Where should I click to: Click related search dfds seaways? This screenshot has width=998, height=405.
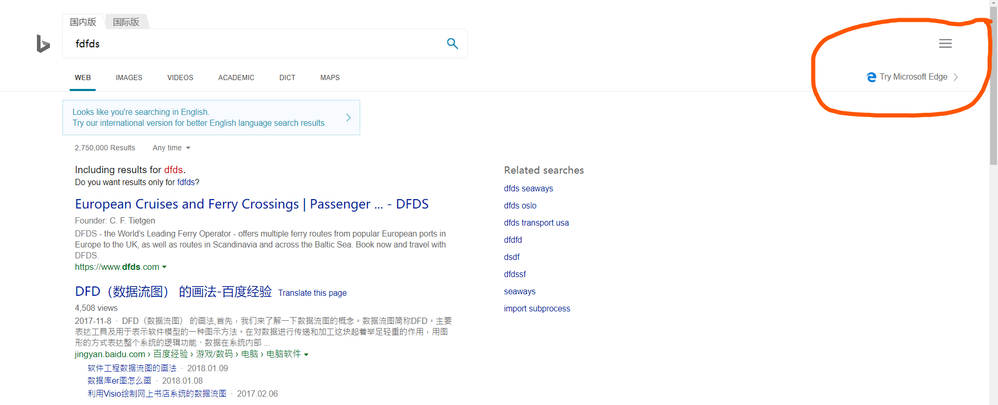point(528,188)
